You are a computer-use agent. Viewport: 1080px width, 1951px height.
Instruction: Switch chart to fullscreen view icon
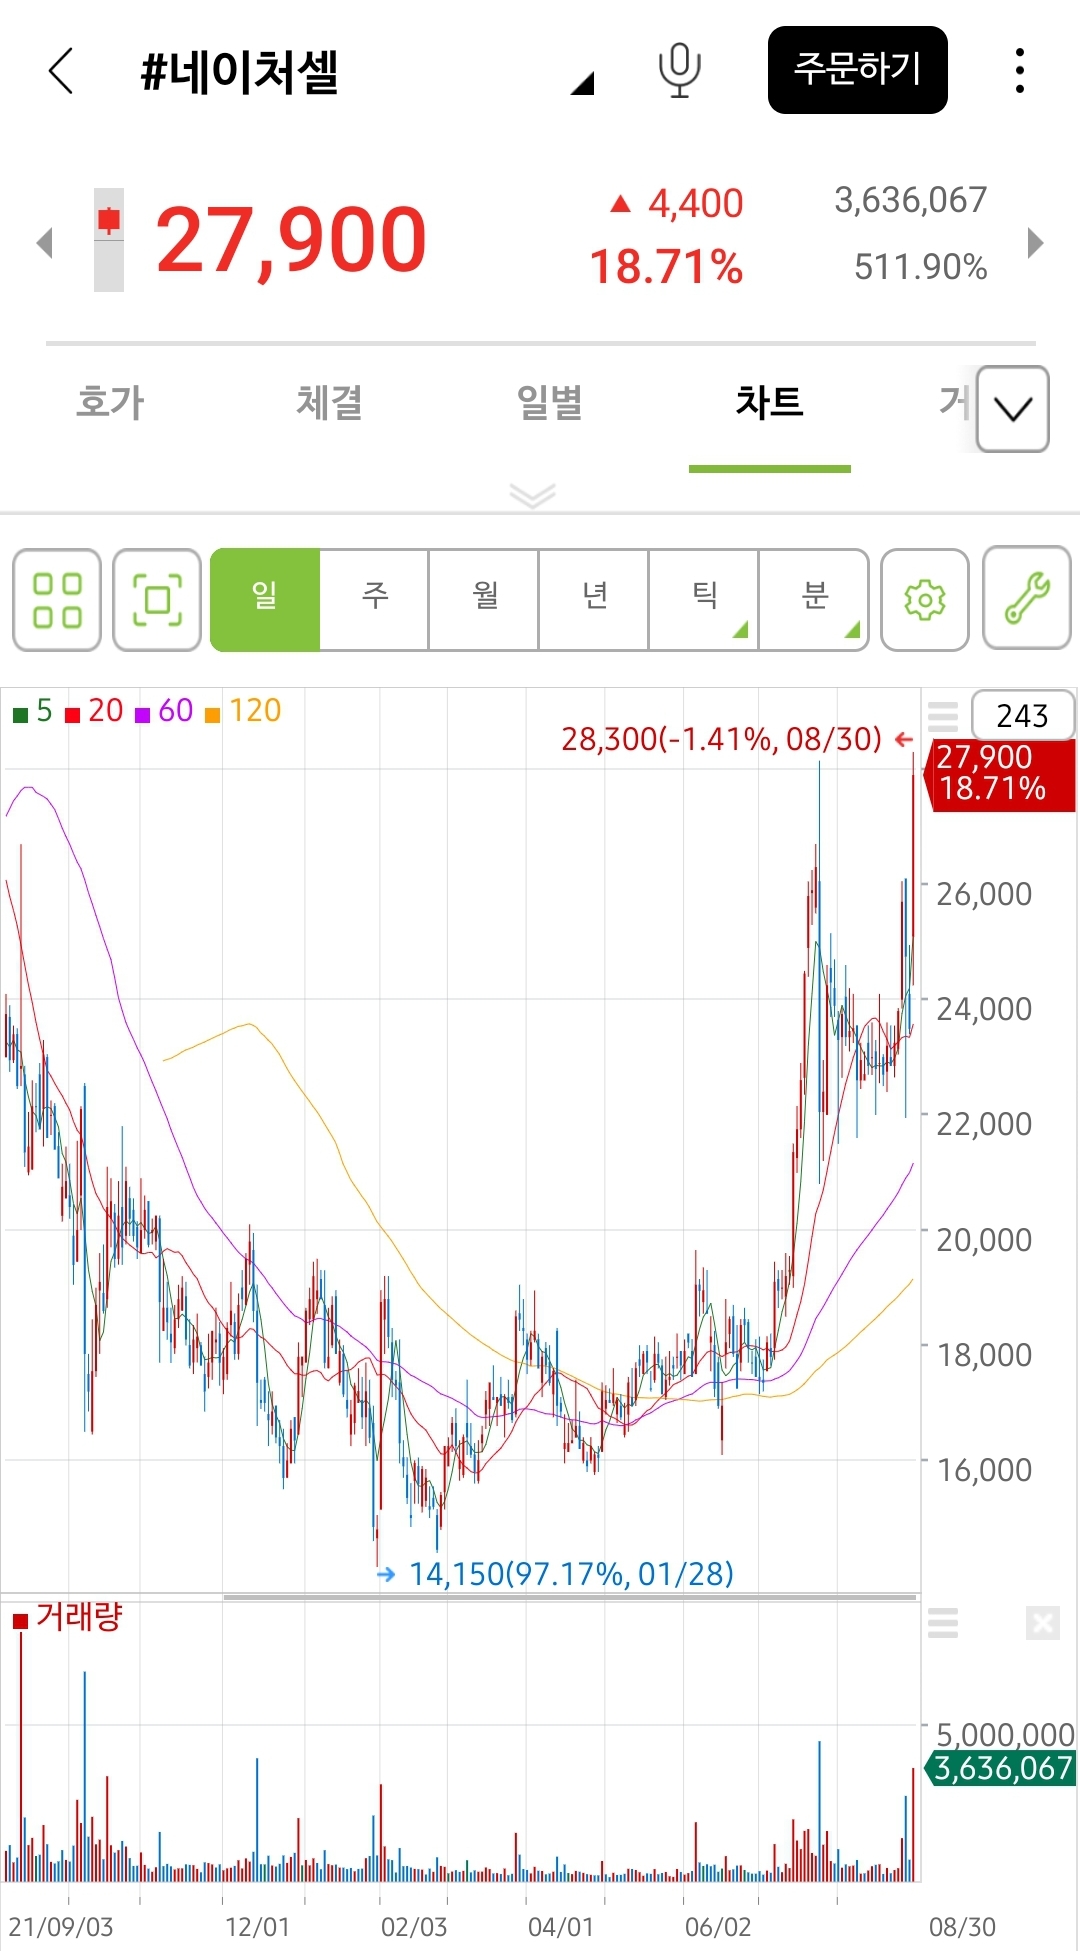pos(157,600)
